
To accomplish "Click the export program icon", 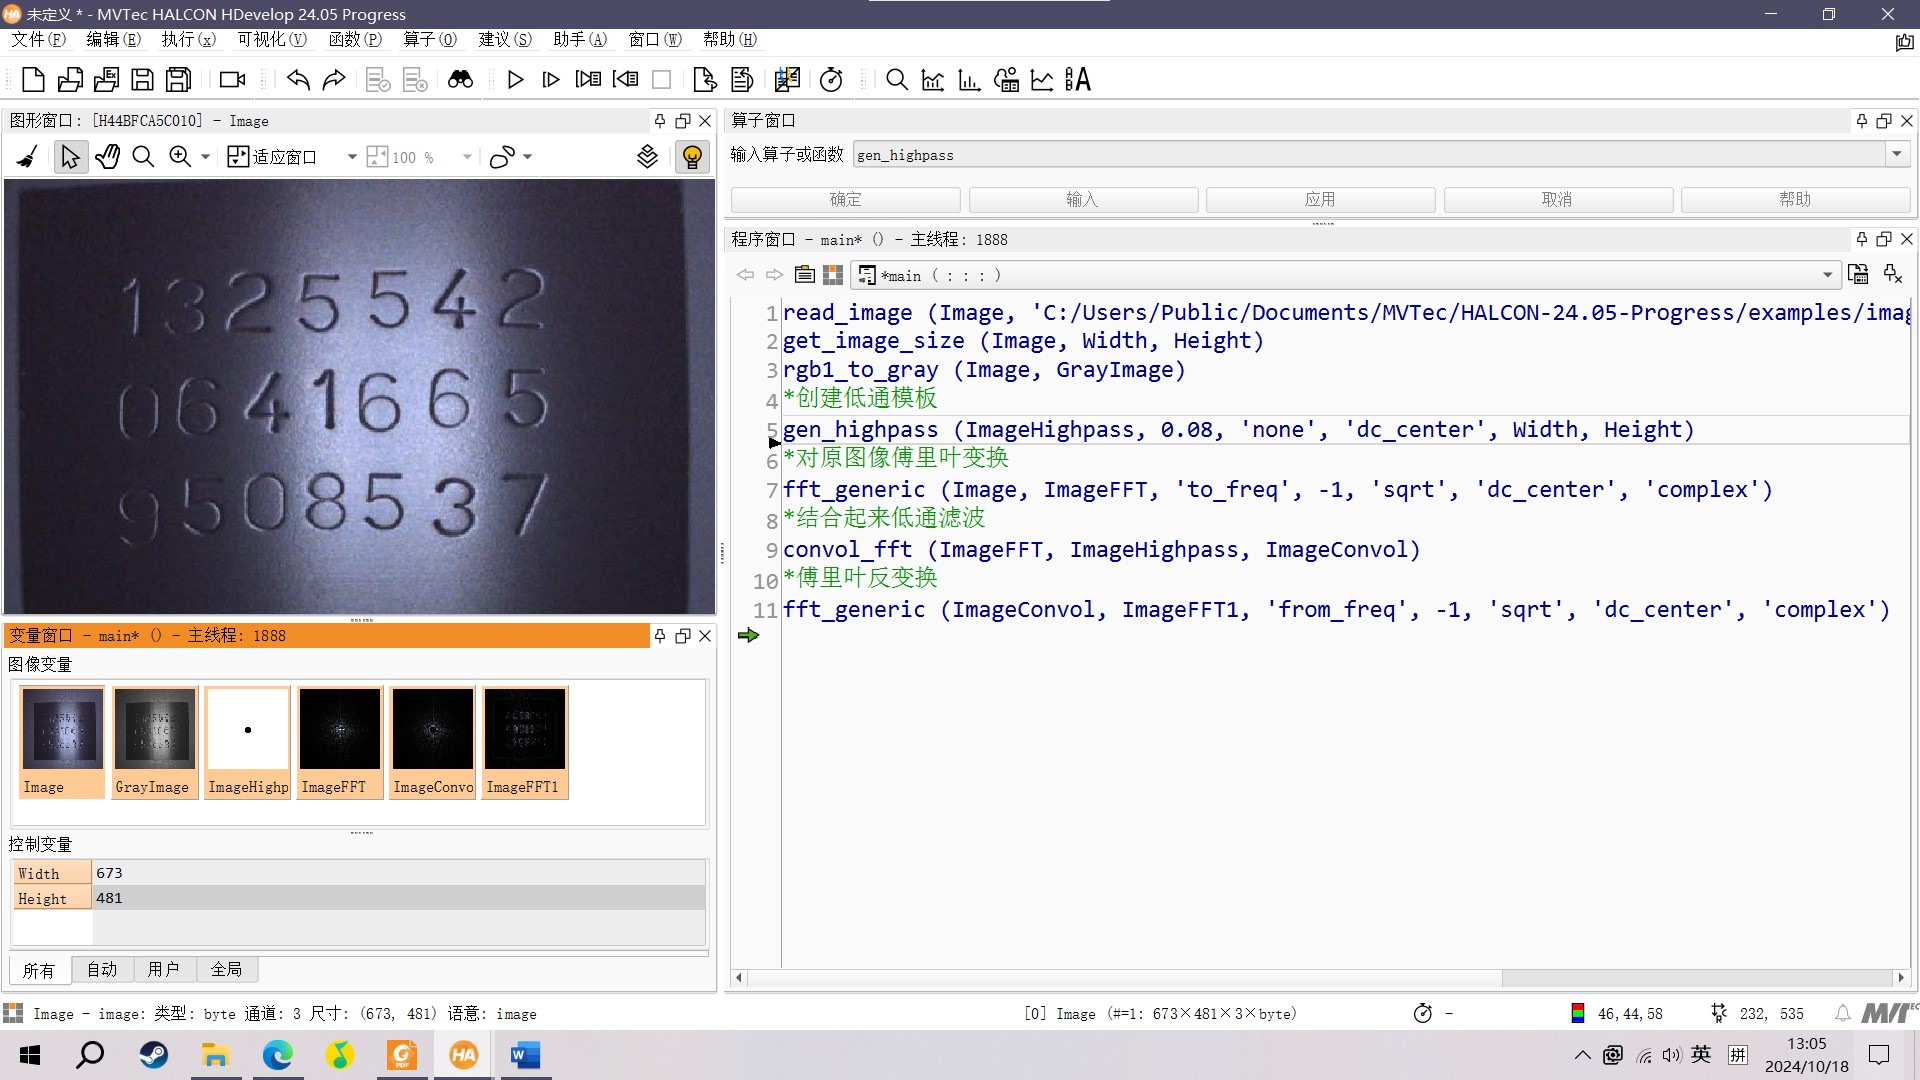I will [705, 80].
